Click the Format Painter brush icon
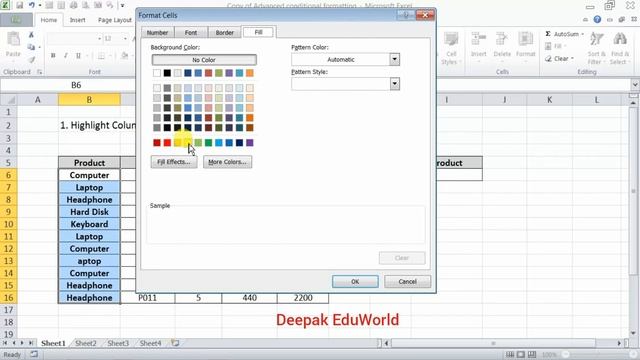This screenshot has height=360, width=640. (x=31, y=60)
